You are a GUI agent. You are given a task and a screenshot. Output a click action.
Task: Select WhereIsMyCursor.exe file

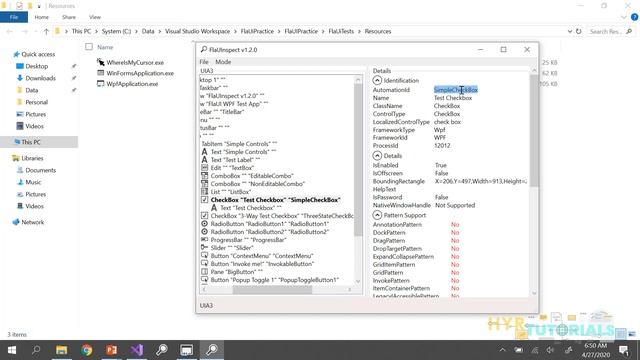135,62
